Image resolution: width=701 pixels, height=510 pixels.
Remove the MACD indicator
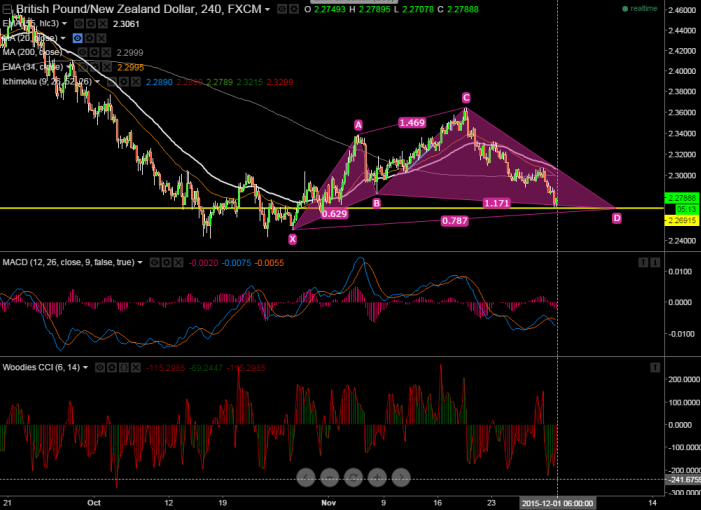click(178, 262)
